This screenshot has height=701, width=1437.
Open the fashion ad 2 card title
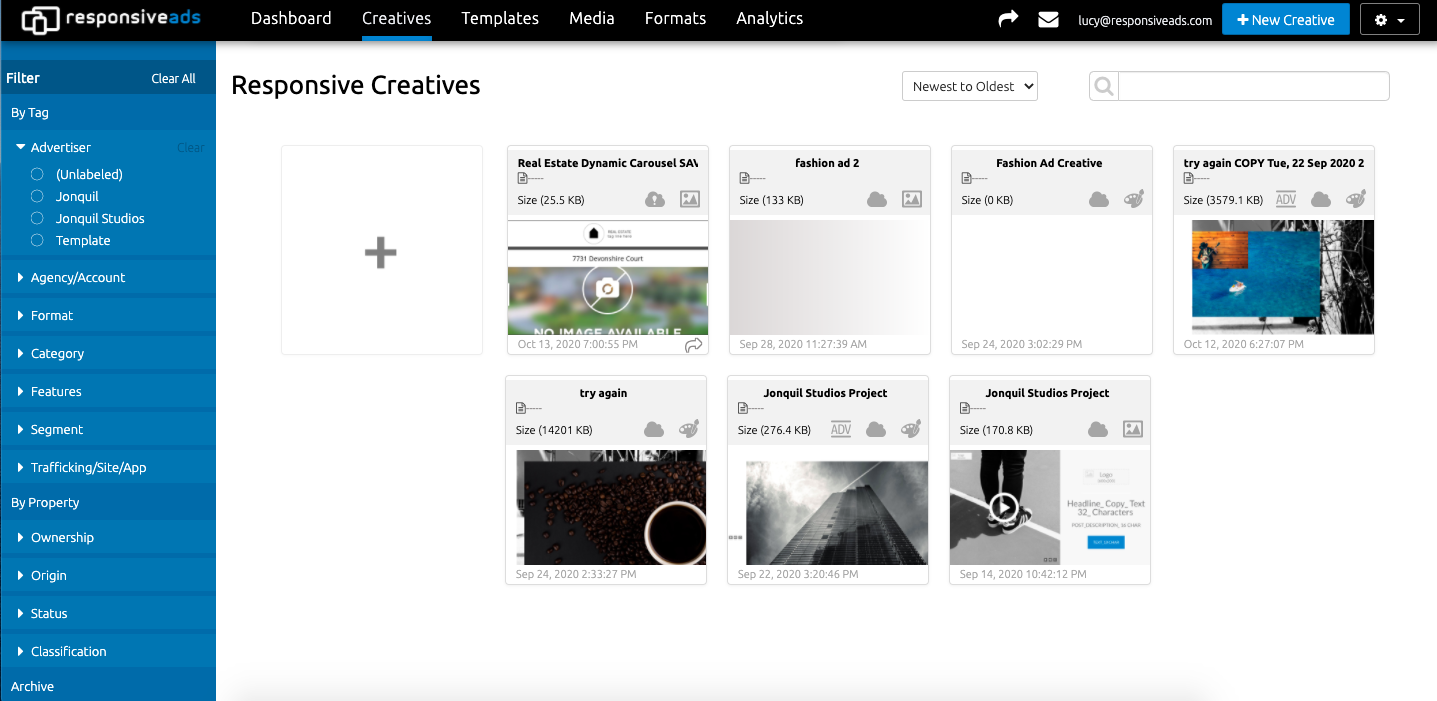click(827, 163)
